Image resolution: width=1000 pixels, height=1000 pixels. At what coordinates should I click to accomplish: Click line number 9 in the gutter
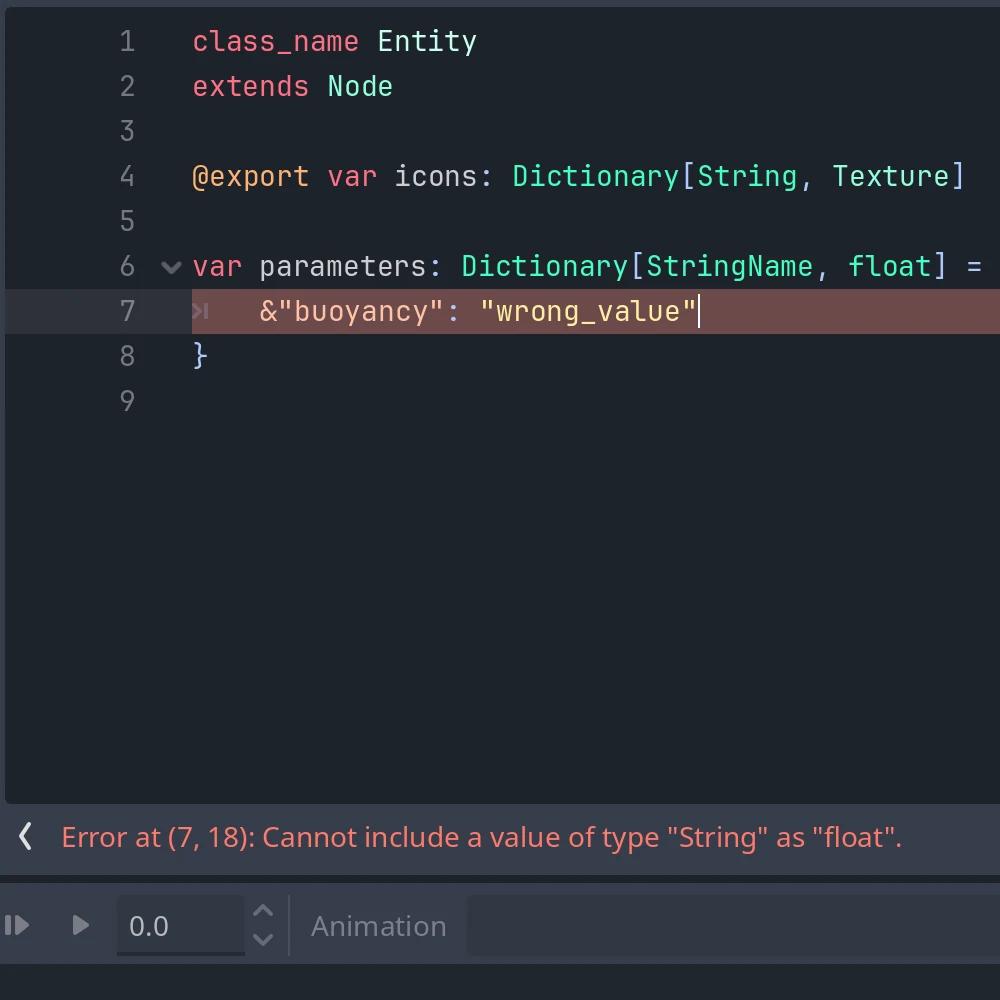pyautogui.click(x=127, y=401)
